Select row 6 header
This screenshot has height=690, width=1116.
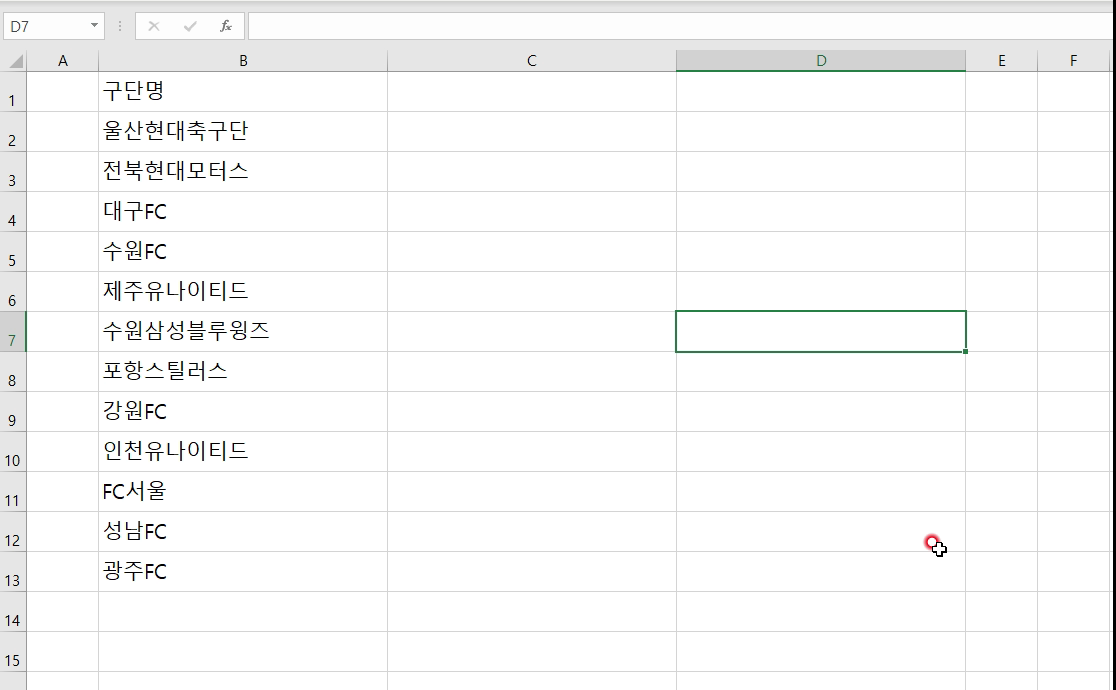click(x=13, y=291)
